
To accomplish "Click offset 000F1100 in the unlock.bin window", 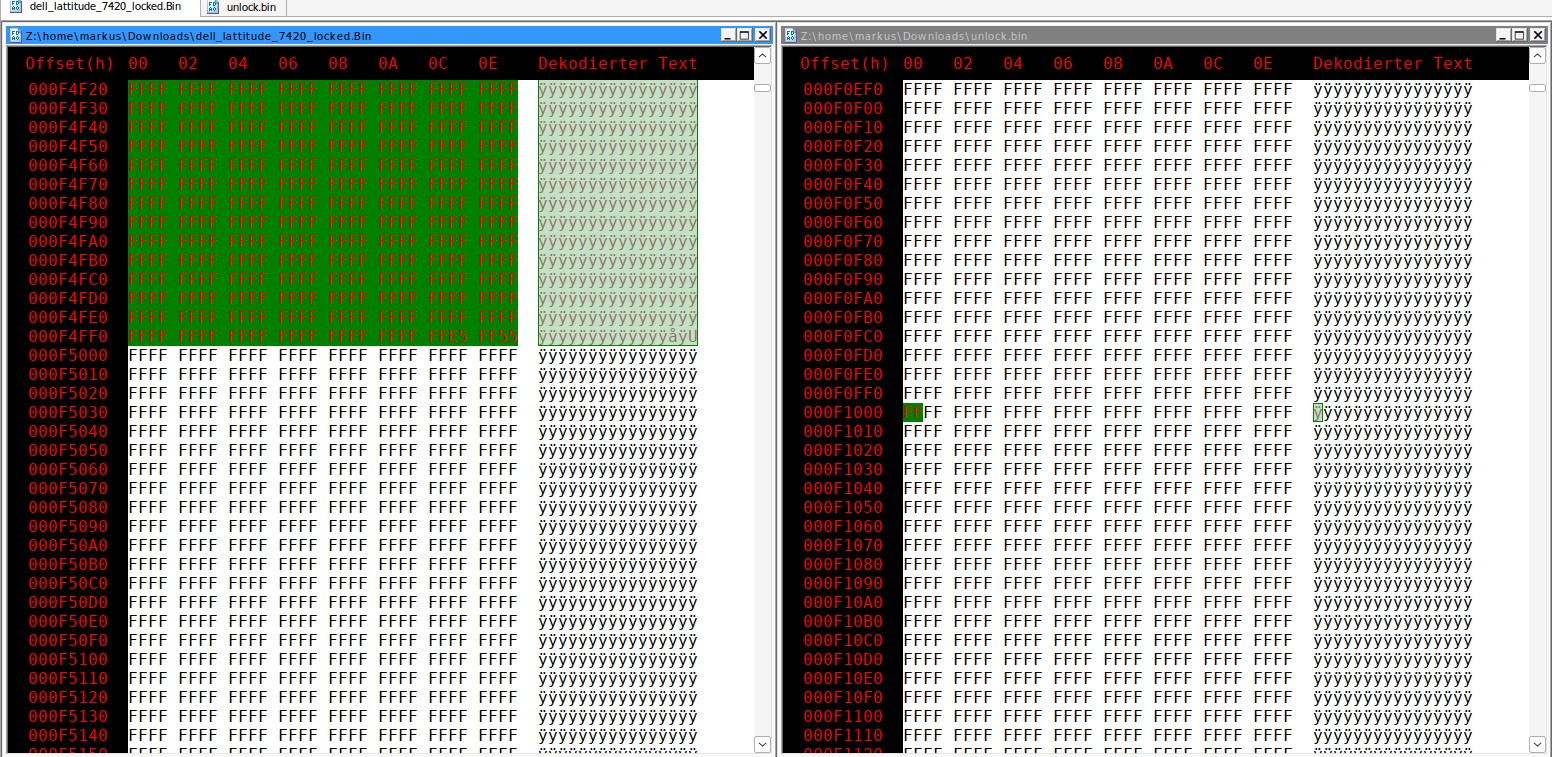I will pyautogui.click(x=843, y=717).
